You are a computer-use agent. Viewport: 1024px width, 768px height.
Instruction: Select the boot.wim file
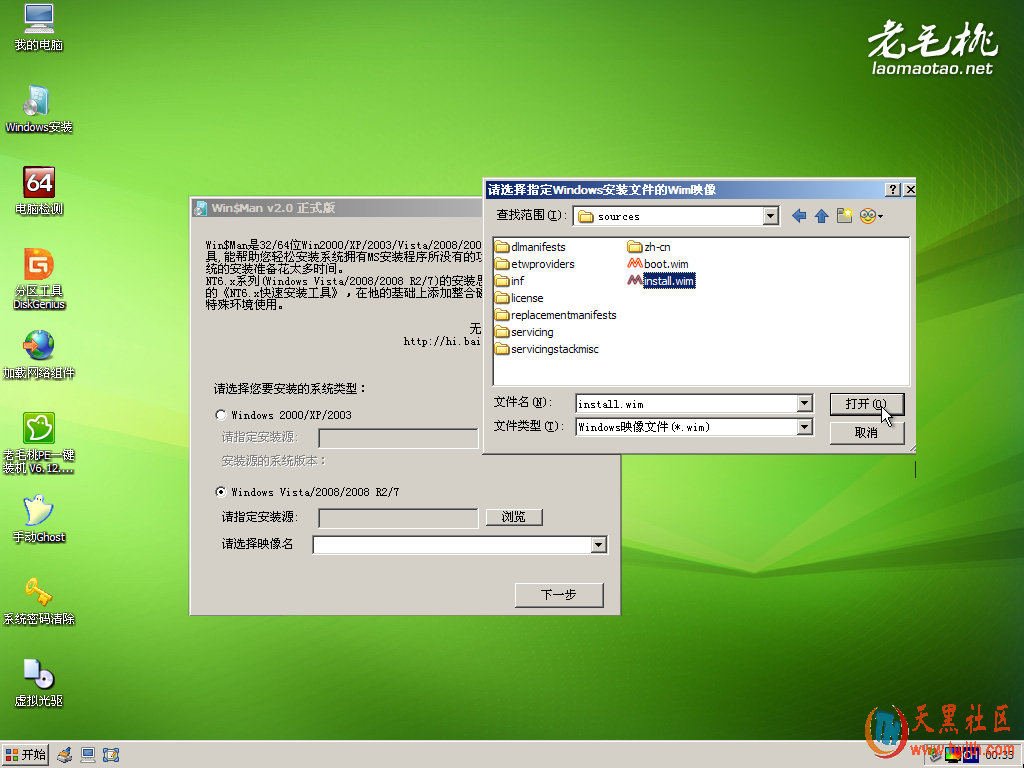point(665,264)
